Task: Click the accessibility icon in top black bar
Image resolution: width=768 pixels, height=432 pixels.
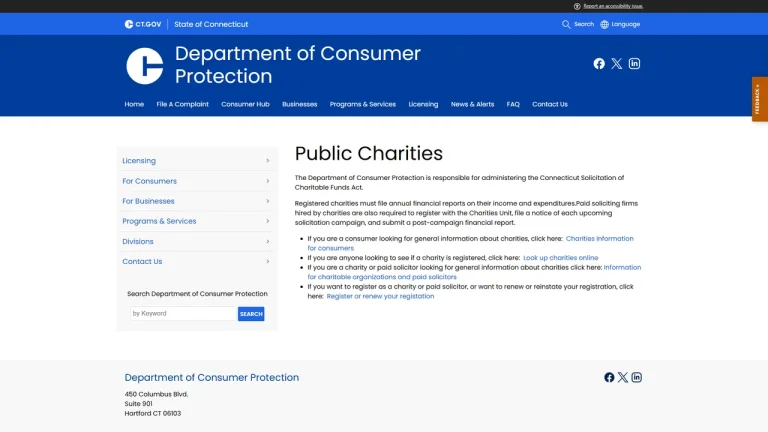Action: coord(577,6)
